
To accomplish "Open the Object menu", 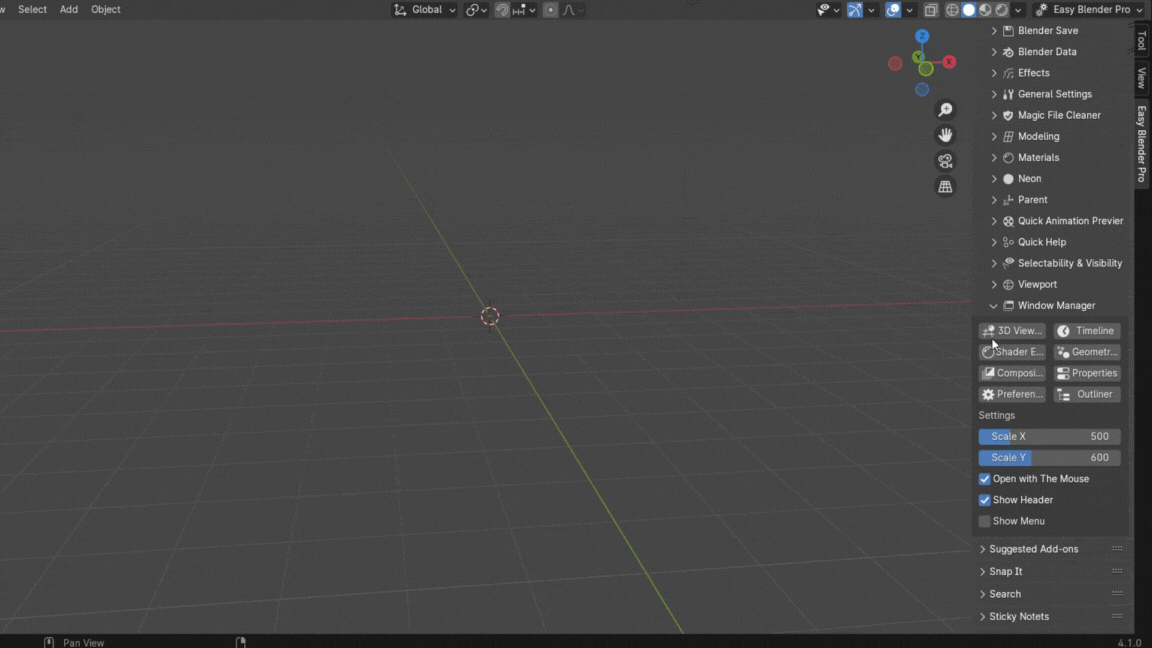I will click(x=105, y=10).
